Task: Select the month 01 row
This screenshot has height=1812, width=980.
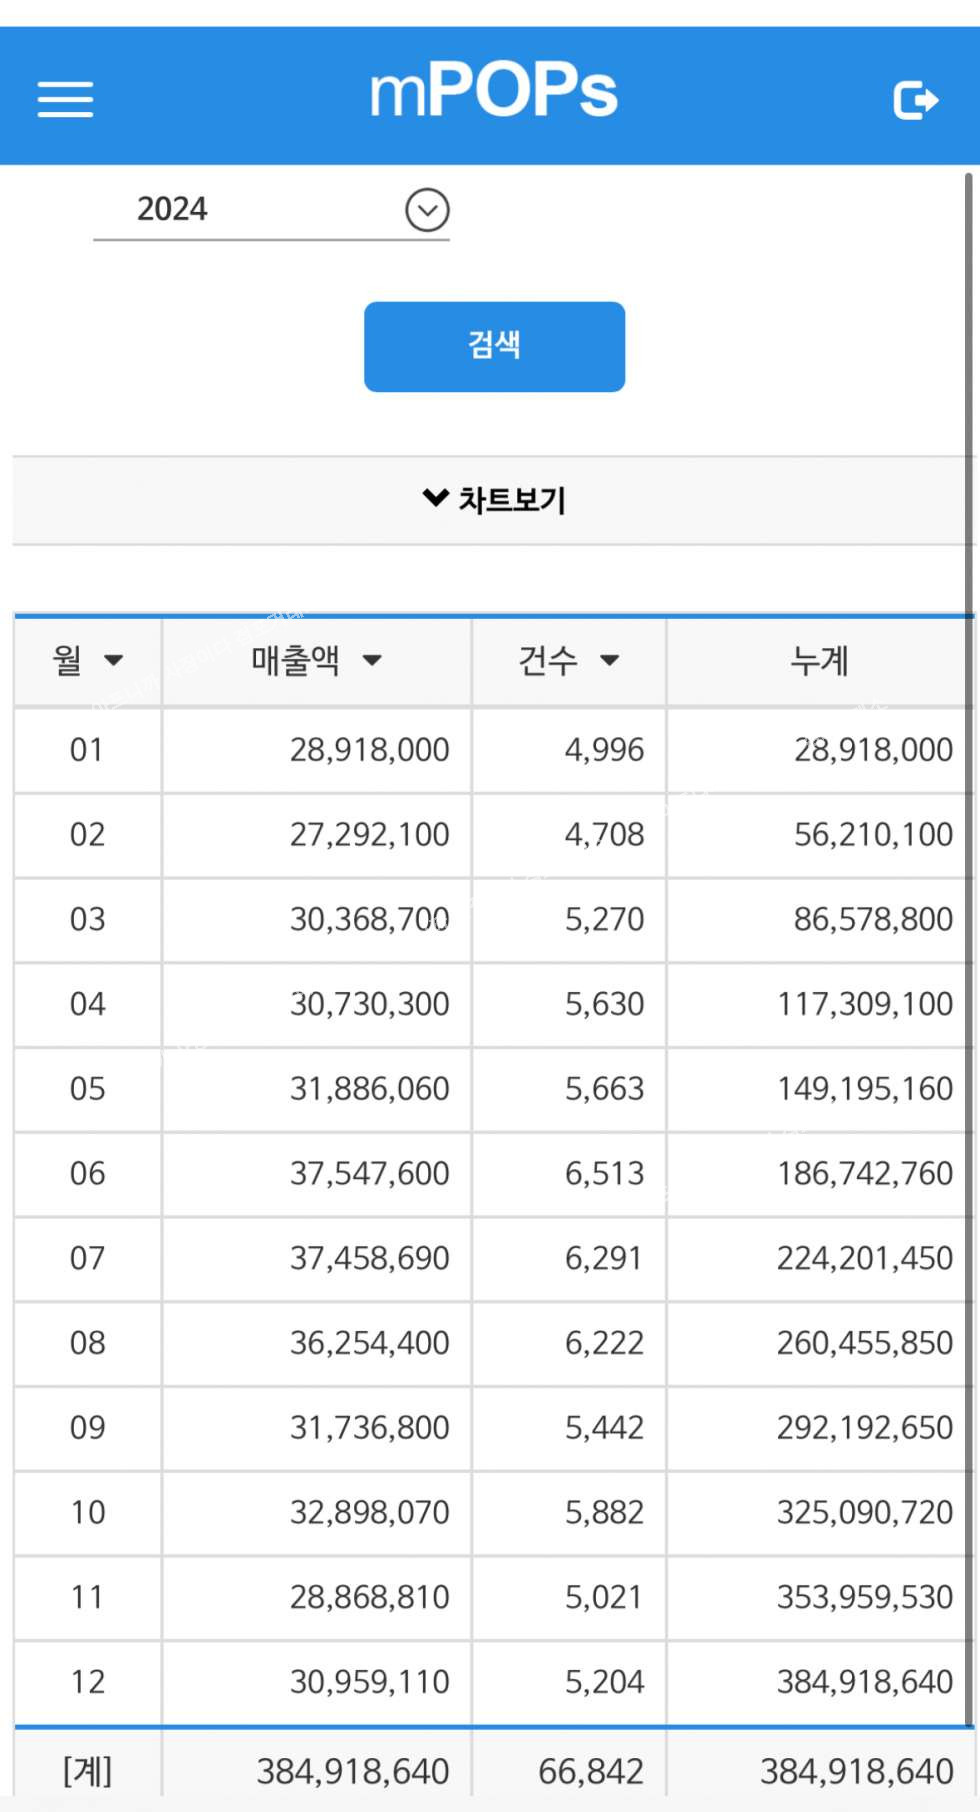Action: pos(87,750)
